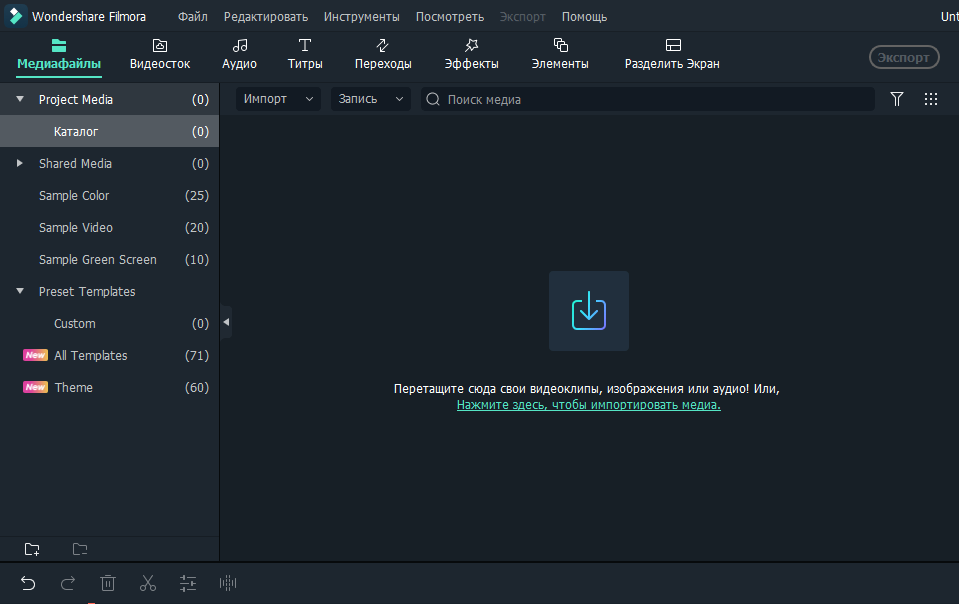Click the trash delete icon
Image resolution: width=959 pixels, height=604 pixels.
point(108,583)
